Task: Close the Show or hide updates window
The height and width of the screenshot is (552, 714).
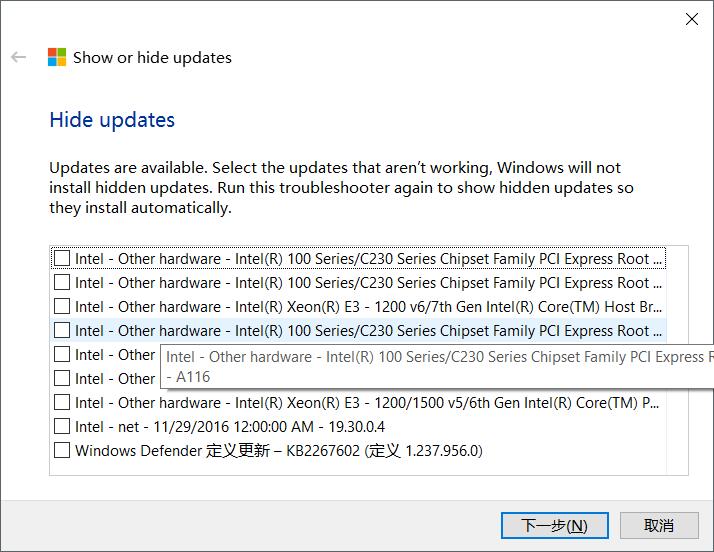Action: [691, 18]
